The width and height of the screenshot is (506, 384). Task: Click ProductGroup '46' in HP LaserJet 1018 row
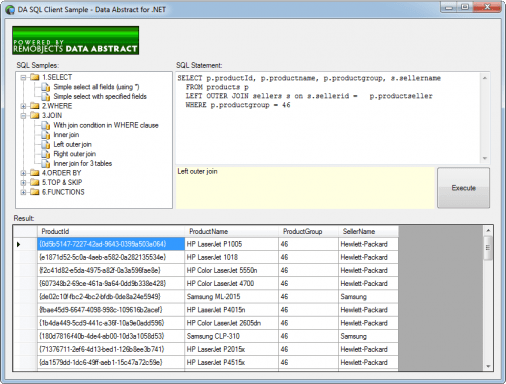point(308,257)
